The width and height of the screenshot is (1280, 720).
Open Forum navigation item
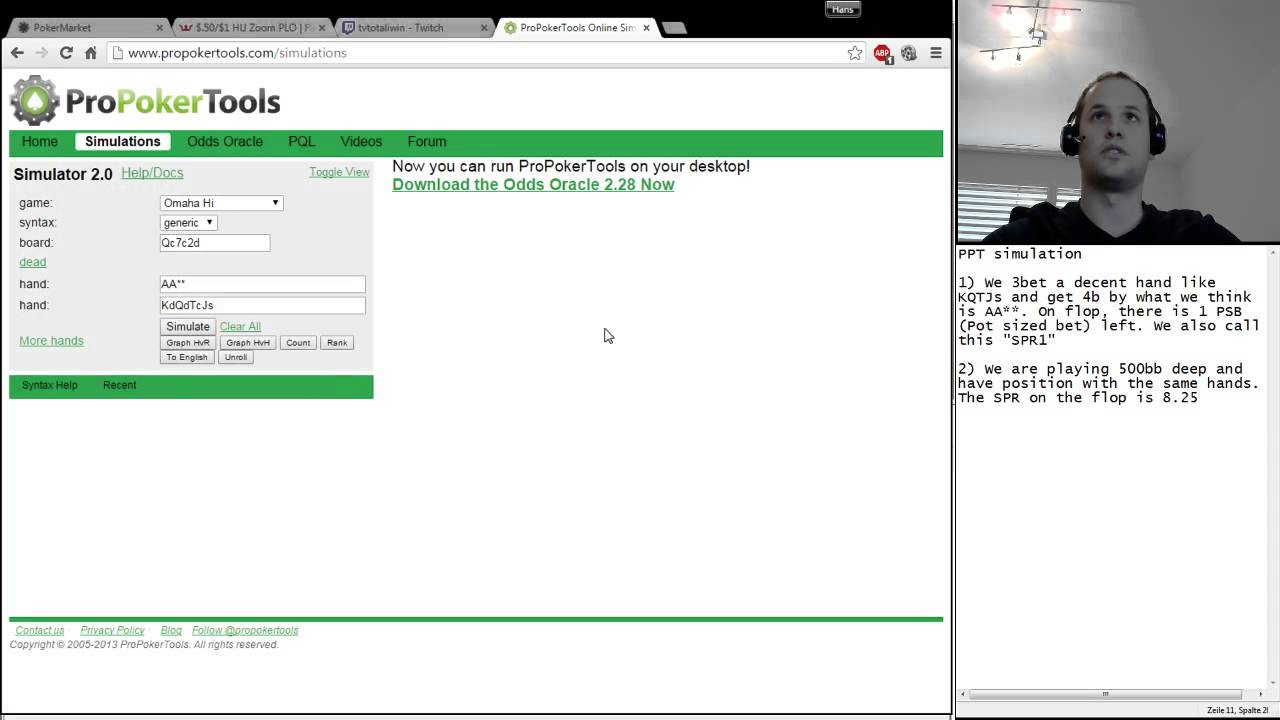point(427,142)
